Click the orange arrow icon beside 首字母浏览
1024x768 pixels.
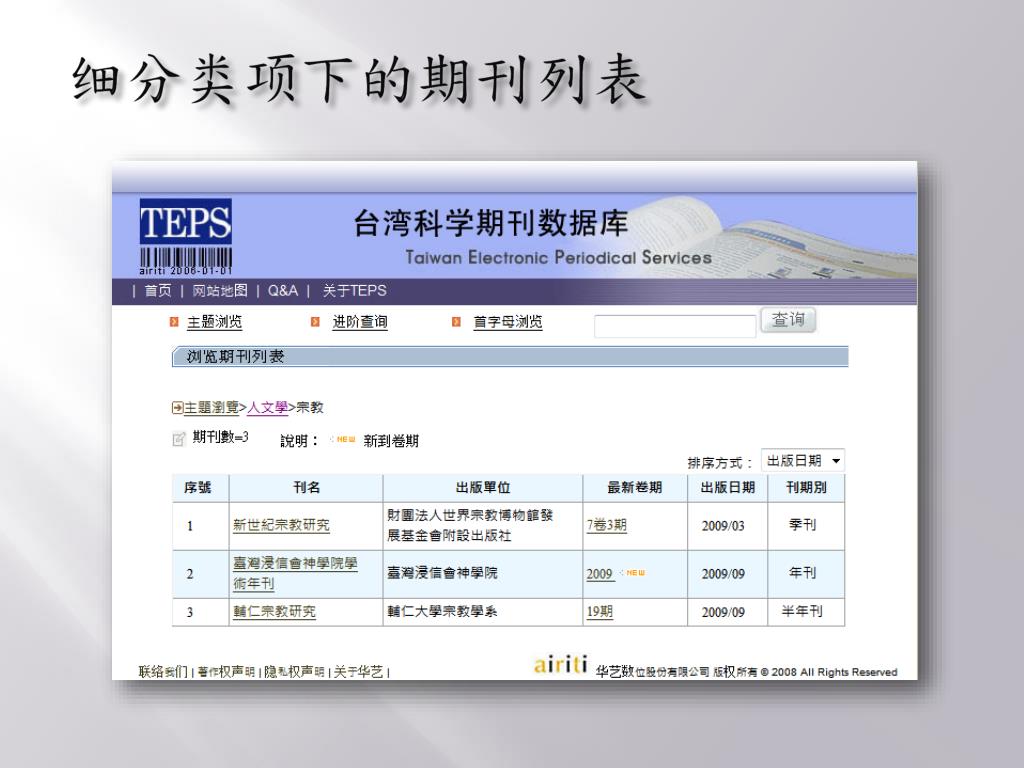pyautogui.click(x=456, y=322)
